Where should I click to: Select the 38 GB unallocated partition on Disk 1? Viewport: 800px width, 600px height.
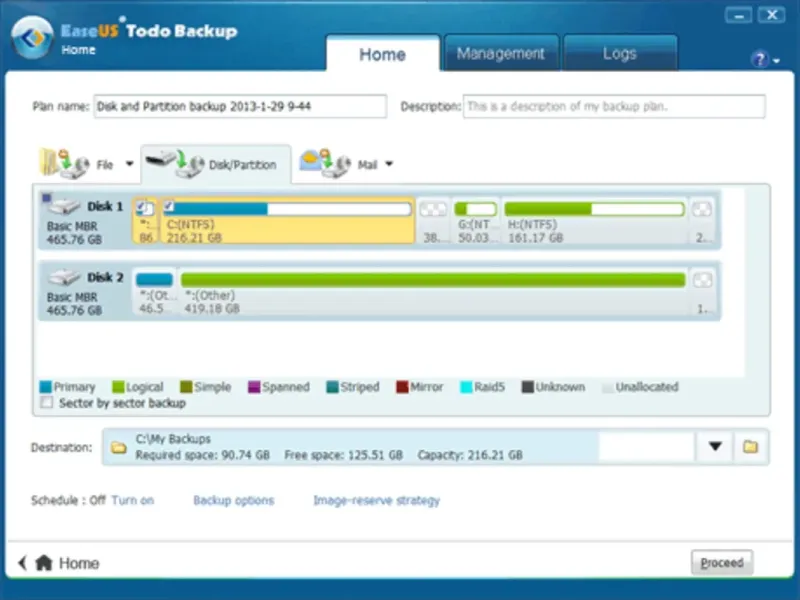click(x=433, y=221)
